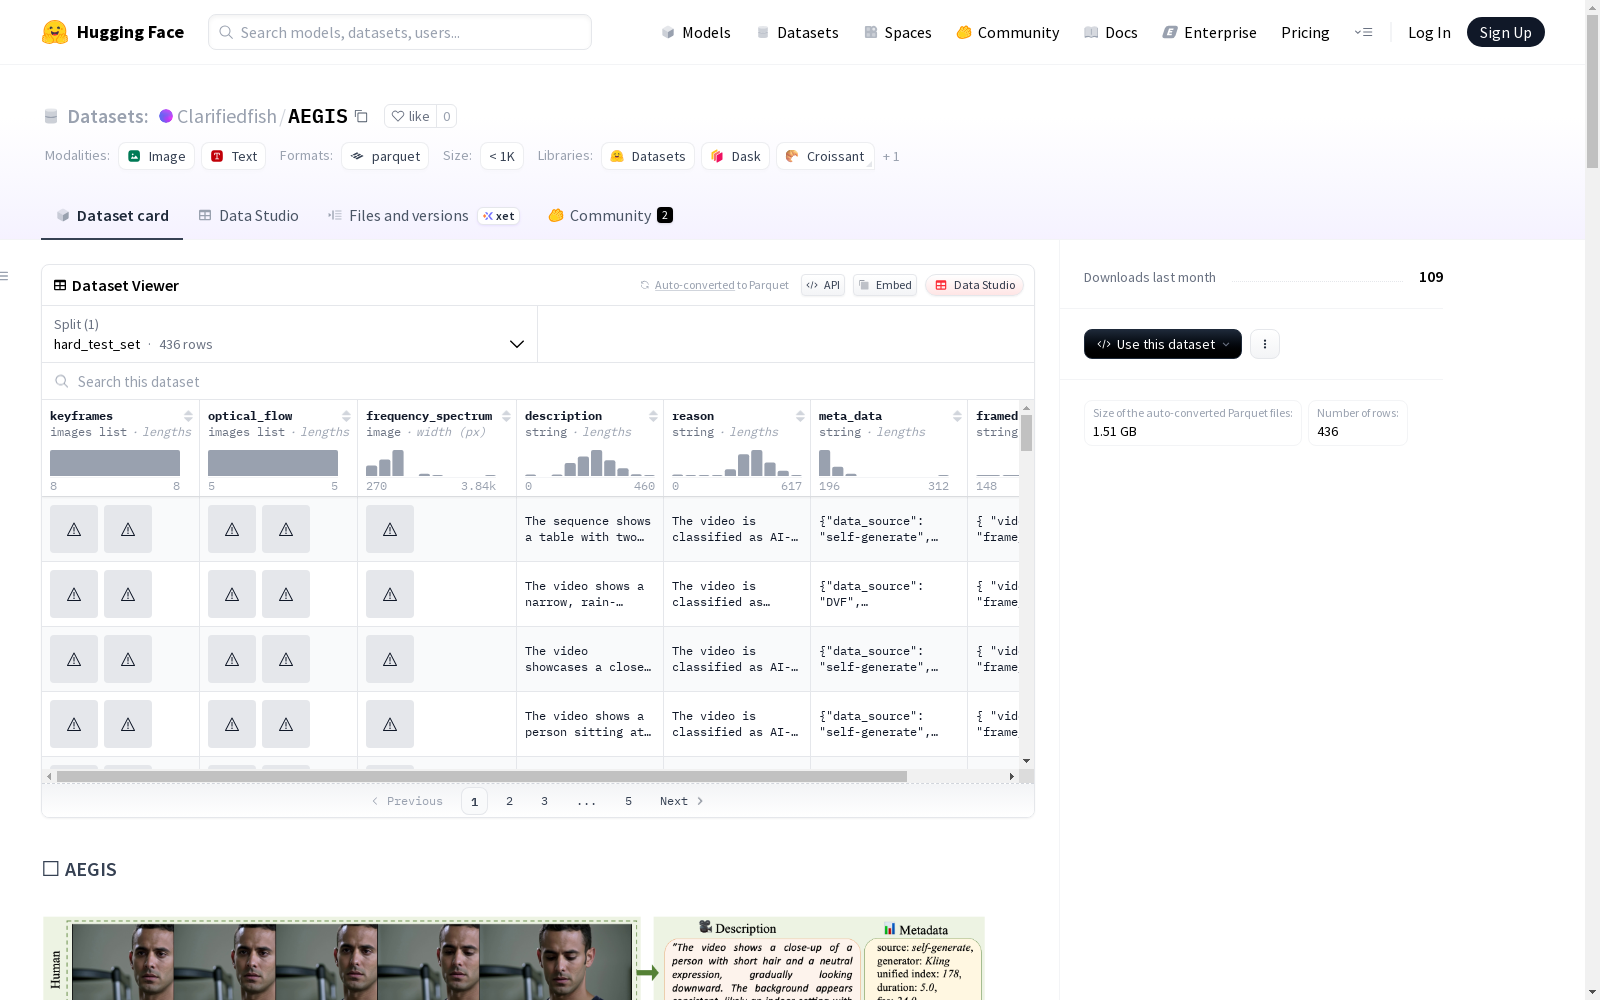
Task: Click the frequency_spectrum width histogram
Action: tap(431, 463)
